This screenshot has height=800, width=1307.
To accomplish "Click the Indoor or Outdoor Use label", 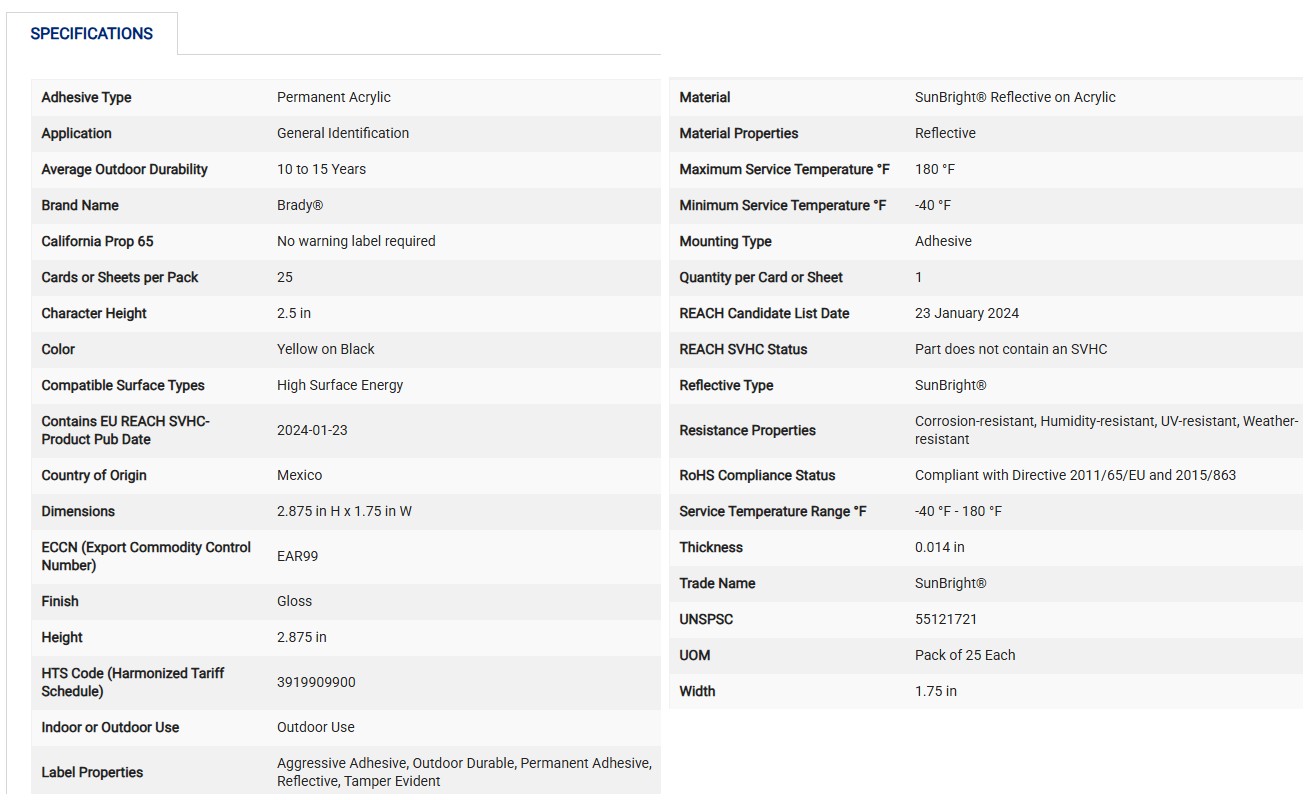I will 110,727.
